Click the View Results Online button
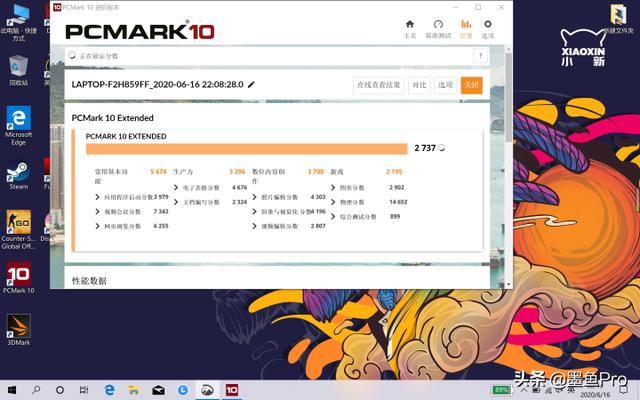The image size is (640, 400). [x=378, y=85]
